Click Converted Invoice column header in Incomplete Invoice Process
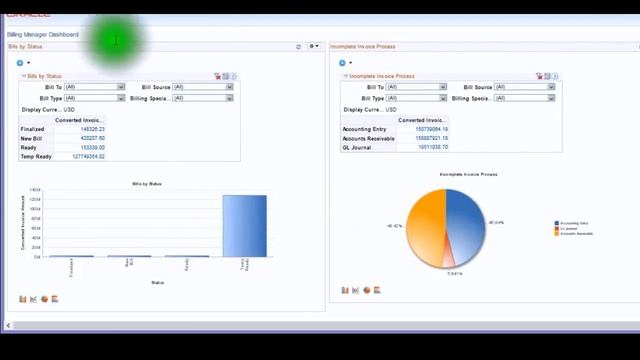Image resolution: width=640 pixels, height=360 pixels. [x=422, y=120]
